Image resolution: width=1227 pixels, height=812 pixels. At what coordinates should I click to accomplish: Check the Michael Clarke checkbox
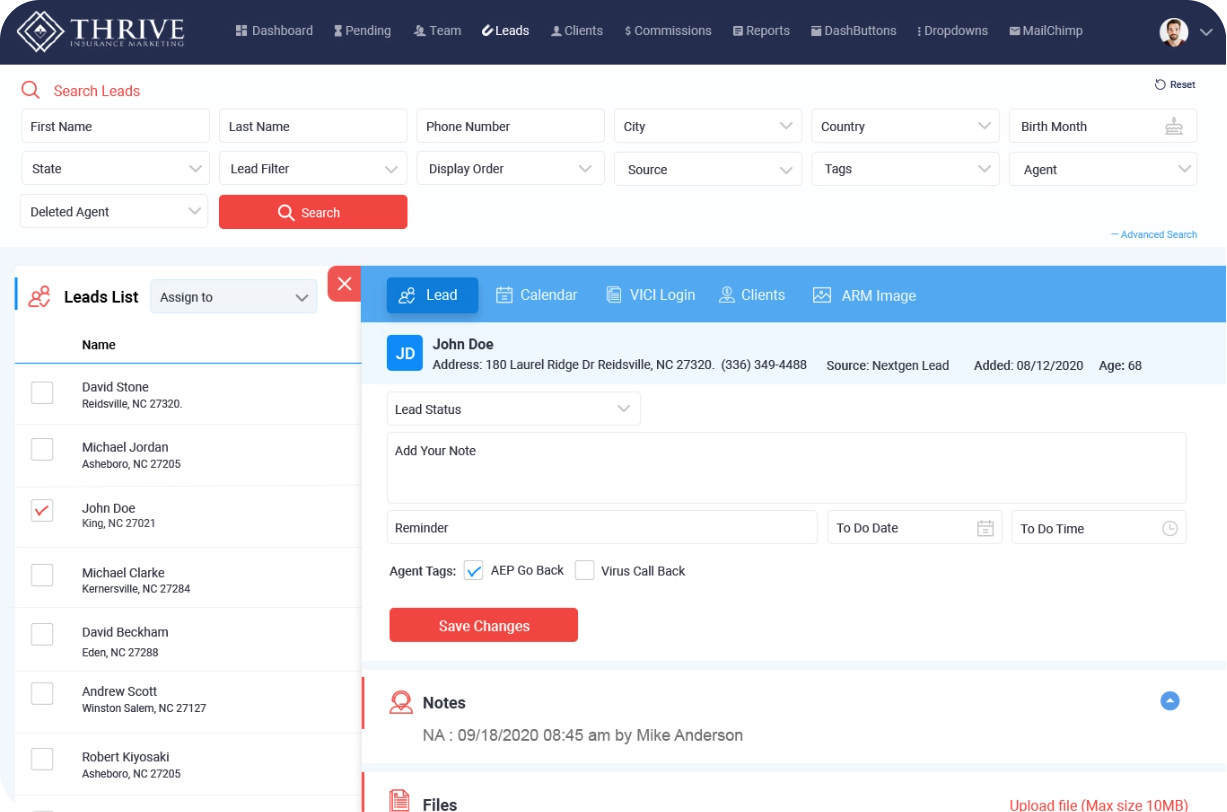[x=42, y=575]
